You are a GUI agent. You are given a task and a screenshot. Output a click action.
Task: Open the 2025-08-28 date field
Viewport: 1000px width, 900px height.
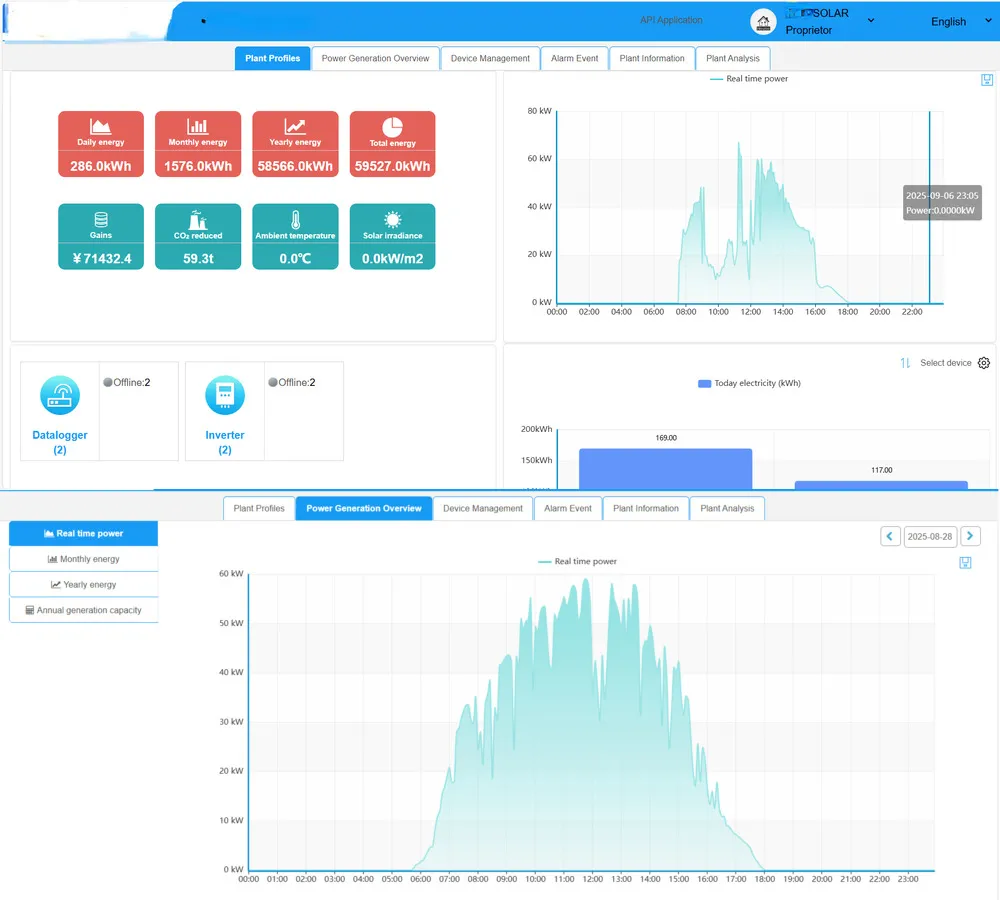930,536
